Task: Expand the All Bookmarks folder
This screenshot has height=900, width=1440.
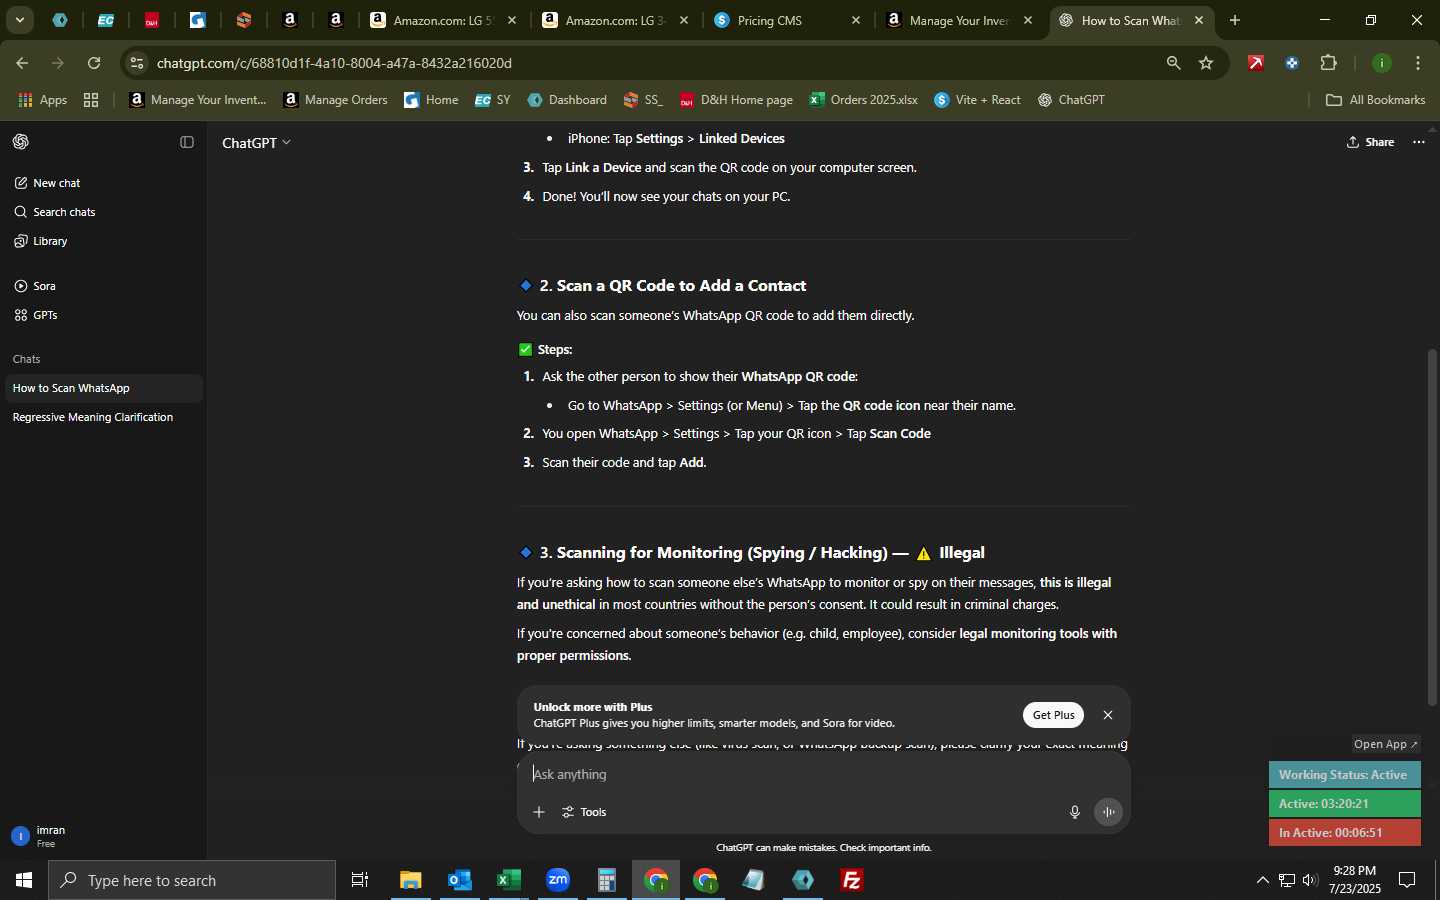Action: [x=1375, y=100]
